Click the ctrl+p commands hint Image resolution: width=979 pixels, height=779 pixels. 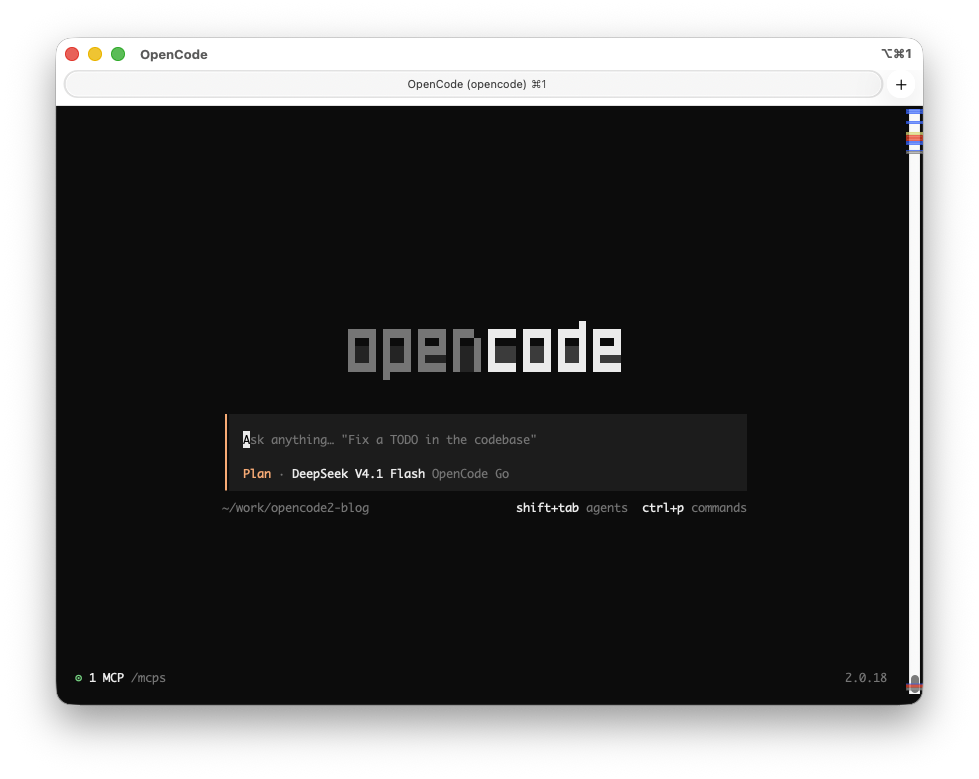pyautogui.click(x=694, y=507)
